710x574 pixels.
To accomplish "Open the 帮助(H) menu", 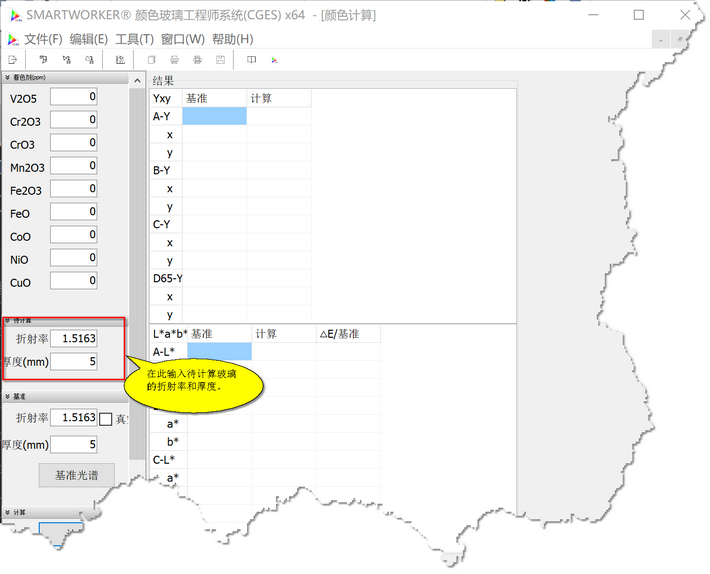I will (232, 39).
